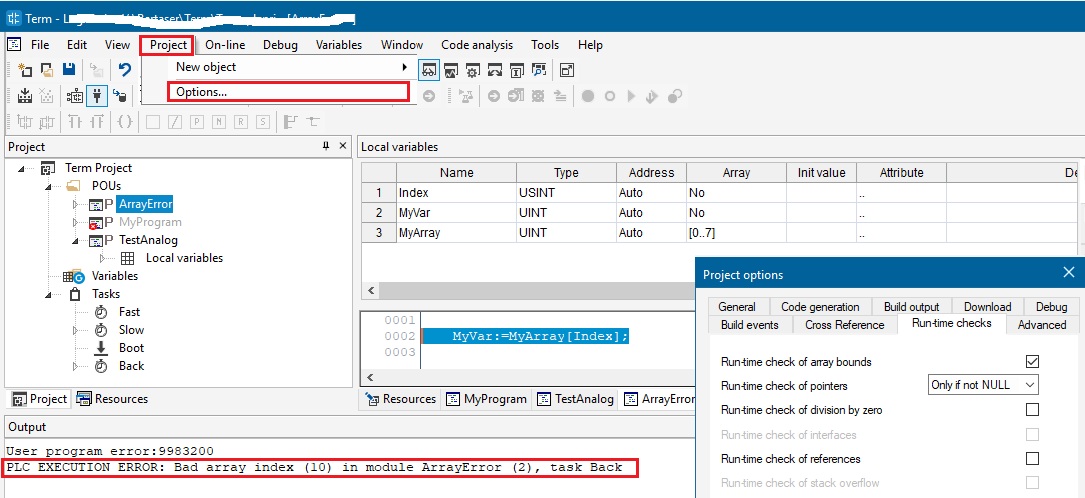
Task: Toggle the connect plug icon
Action: pos(97,95)
